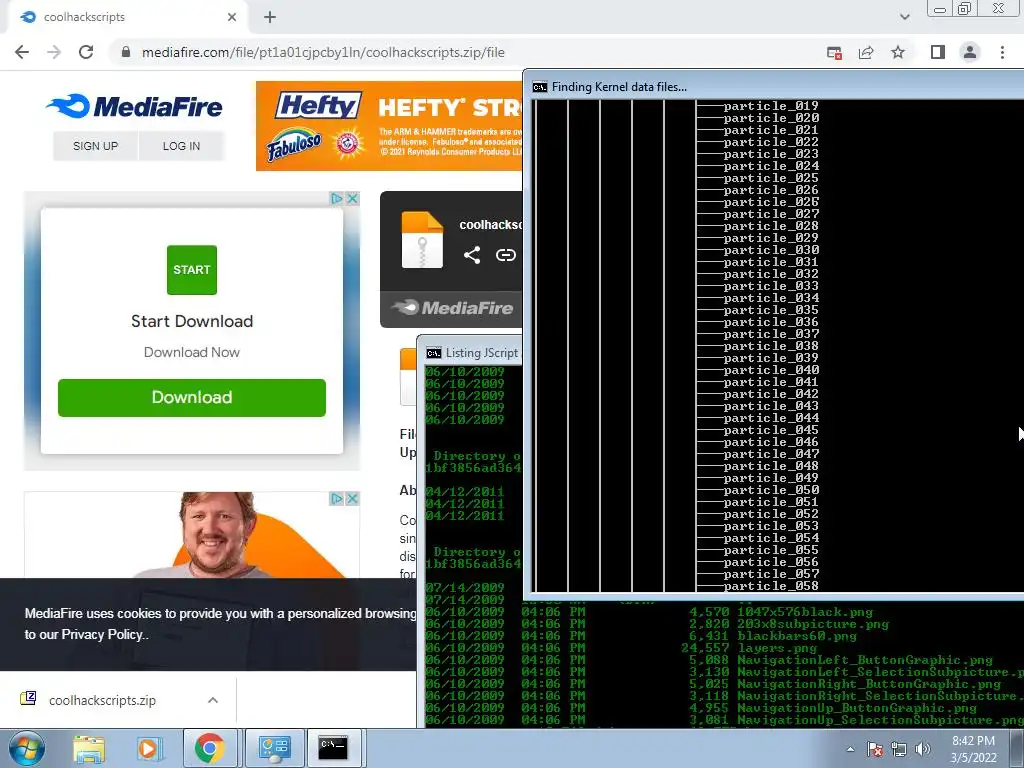
Task: Restore down the Chrome window
Action: pyautogui.click(x=965, y=8)
